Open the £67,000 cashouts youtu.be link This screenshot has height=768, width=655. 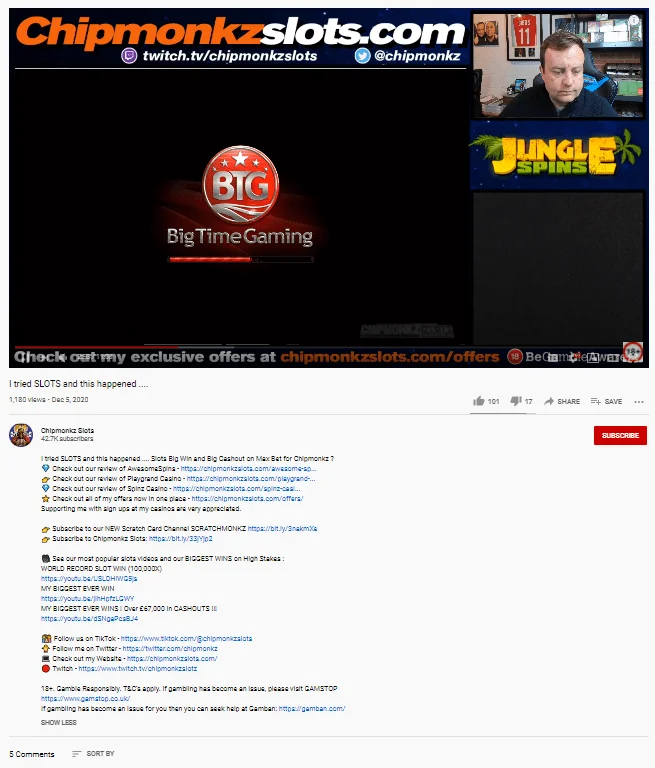(x=89, y=619)
